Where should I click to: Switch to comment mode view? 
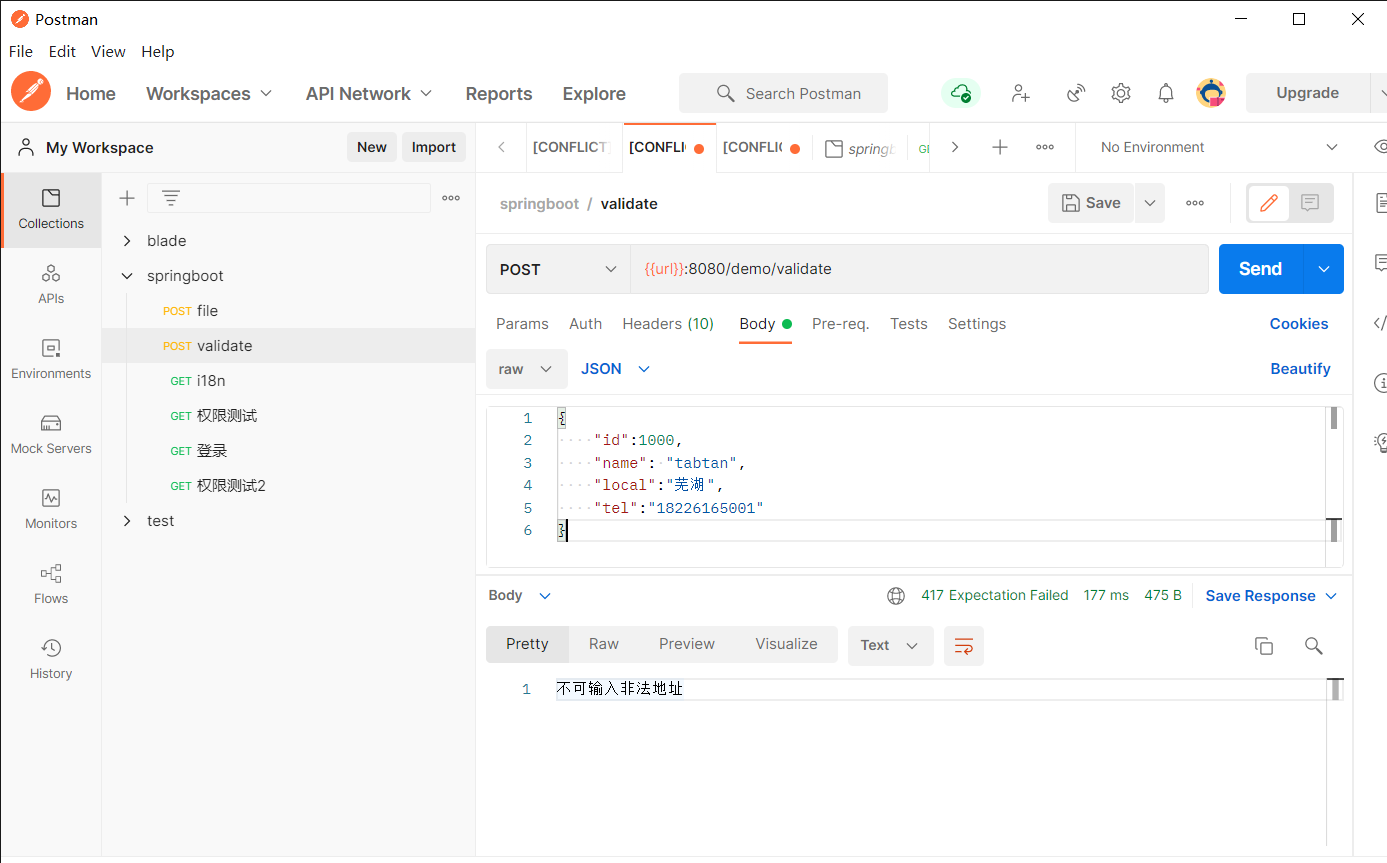pos(1310,203)
